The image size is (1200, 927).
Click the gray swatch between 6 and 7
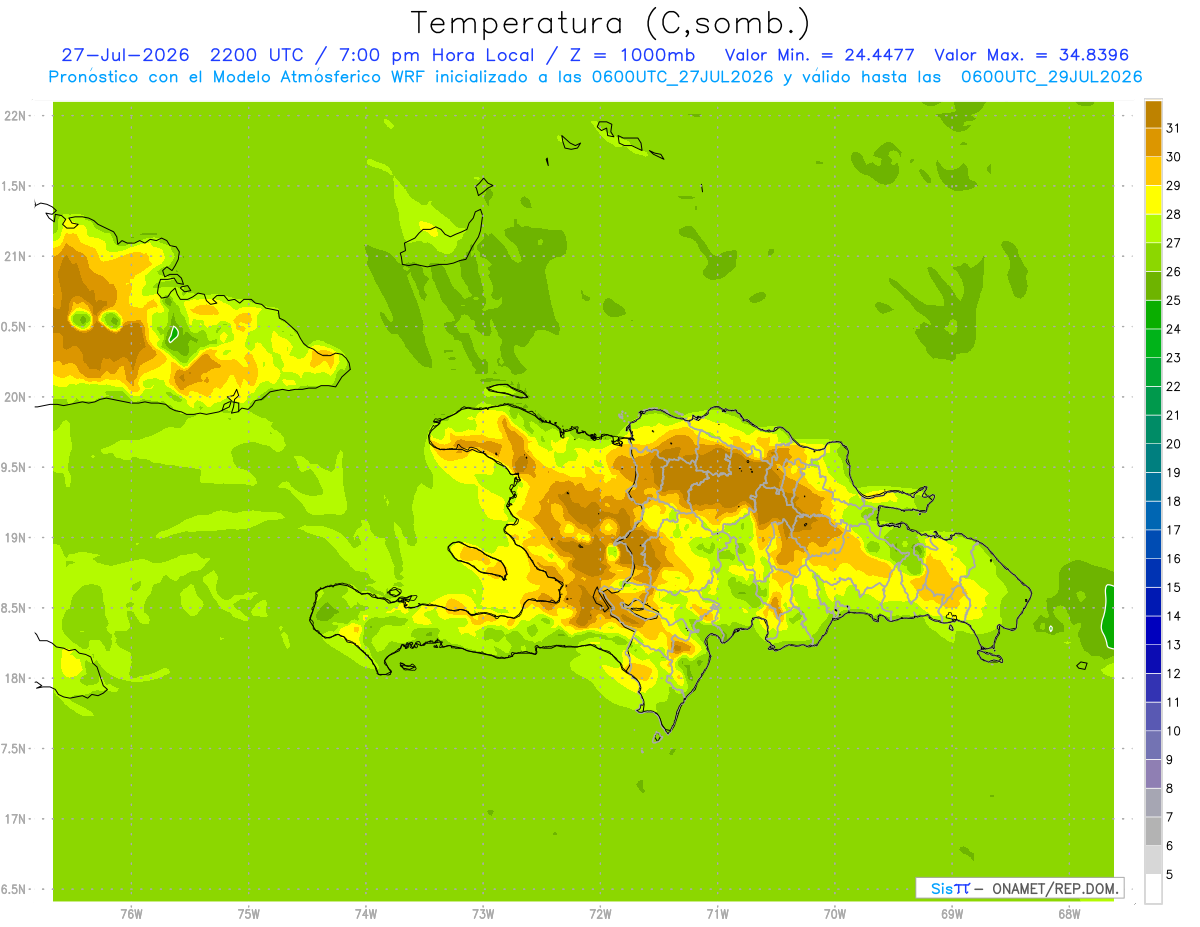1153,831
